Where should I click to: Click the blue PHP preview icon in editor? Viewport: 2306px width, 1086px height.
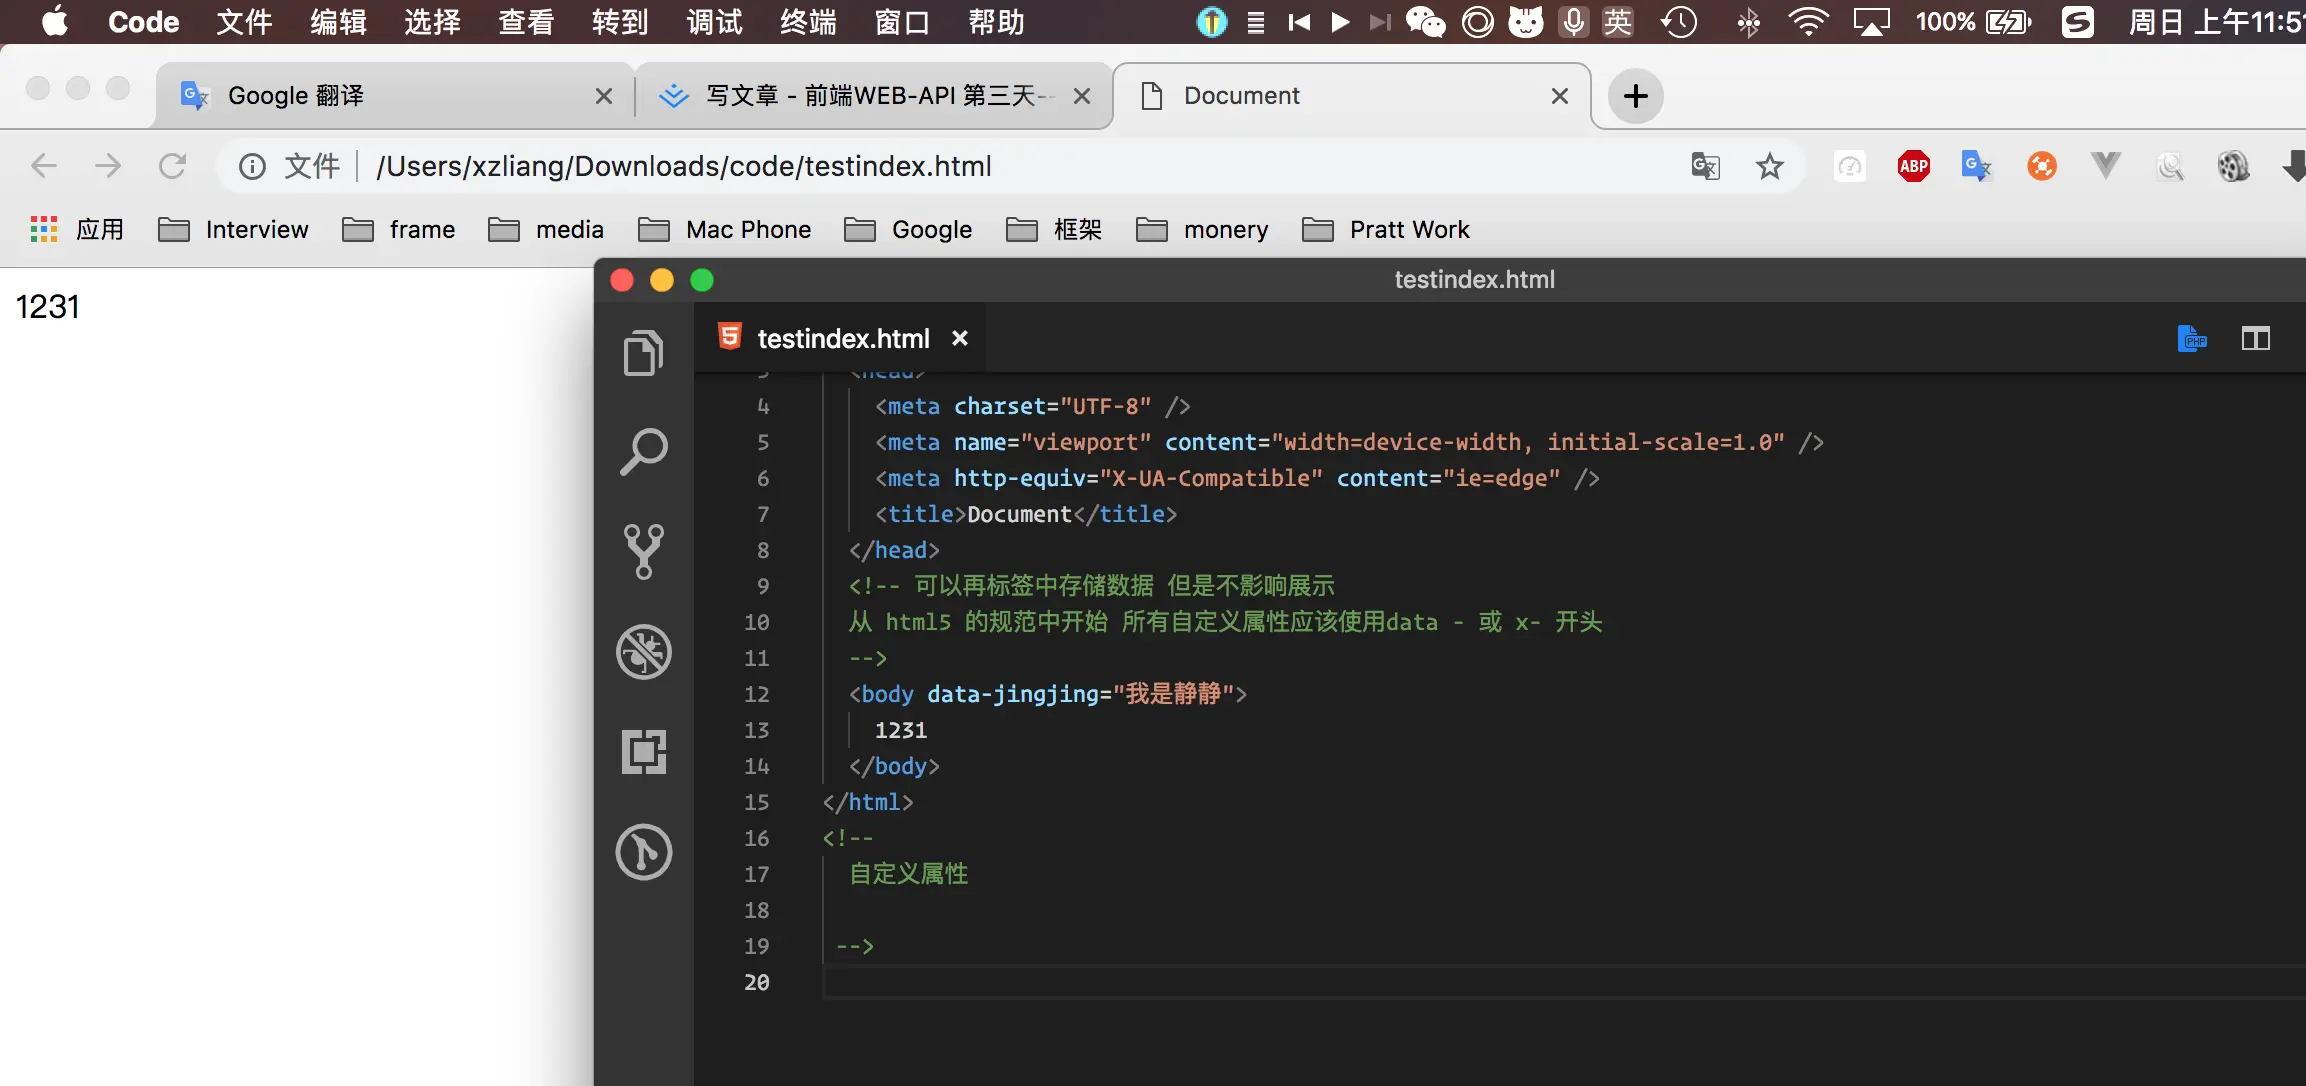2191,339
